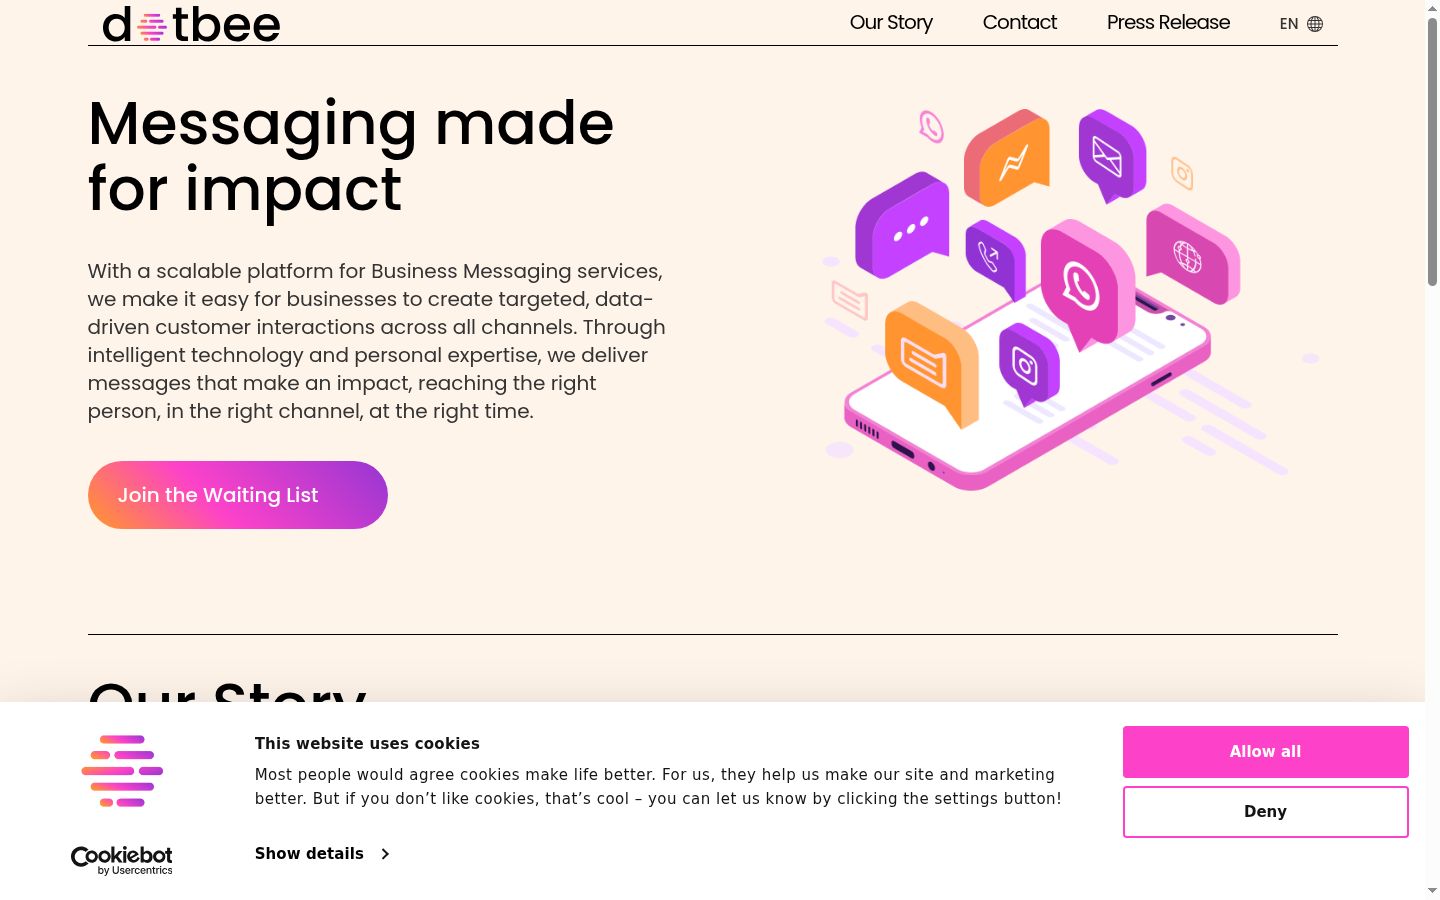
Task: Click the pink globe web bubble icon
Action: (x=1193, y=254)
